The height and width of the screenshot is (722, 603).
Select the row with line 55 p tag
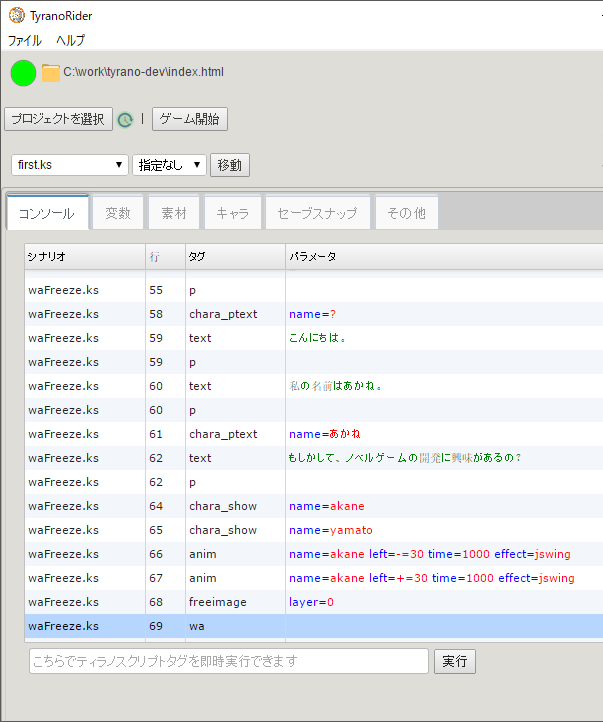tap(314, 290)
